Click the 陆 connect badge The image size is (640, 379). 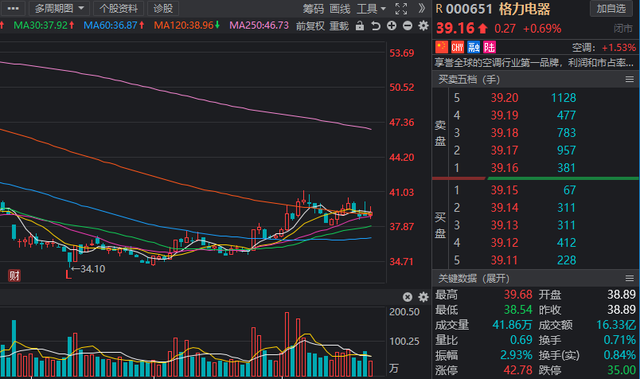click(489, 47)
